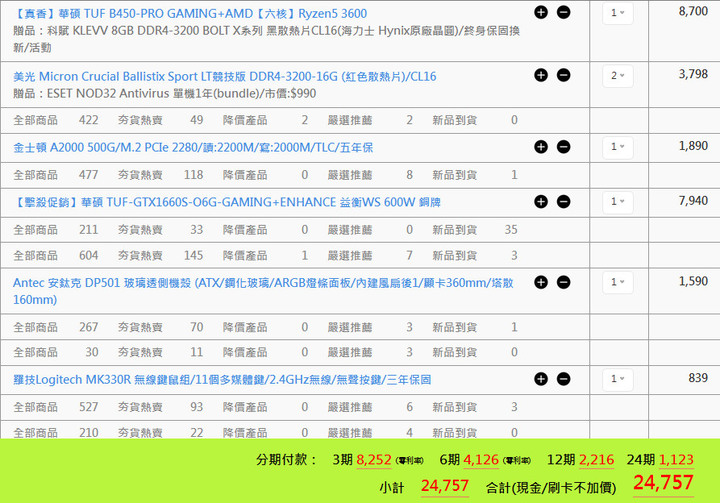Select the 夯貨熱賣 70 filter
Screen dimensions: 720x503
tap(160, 327)
